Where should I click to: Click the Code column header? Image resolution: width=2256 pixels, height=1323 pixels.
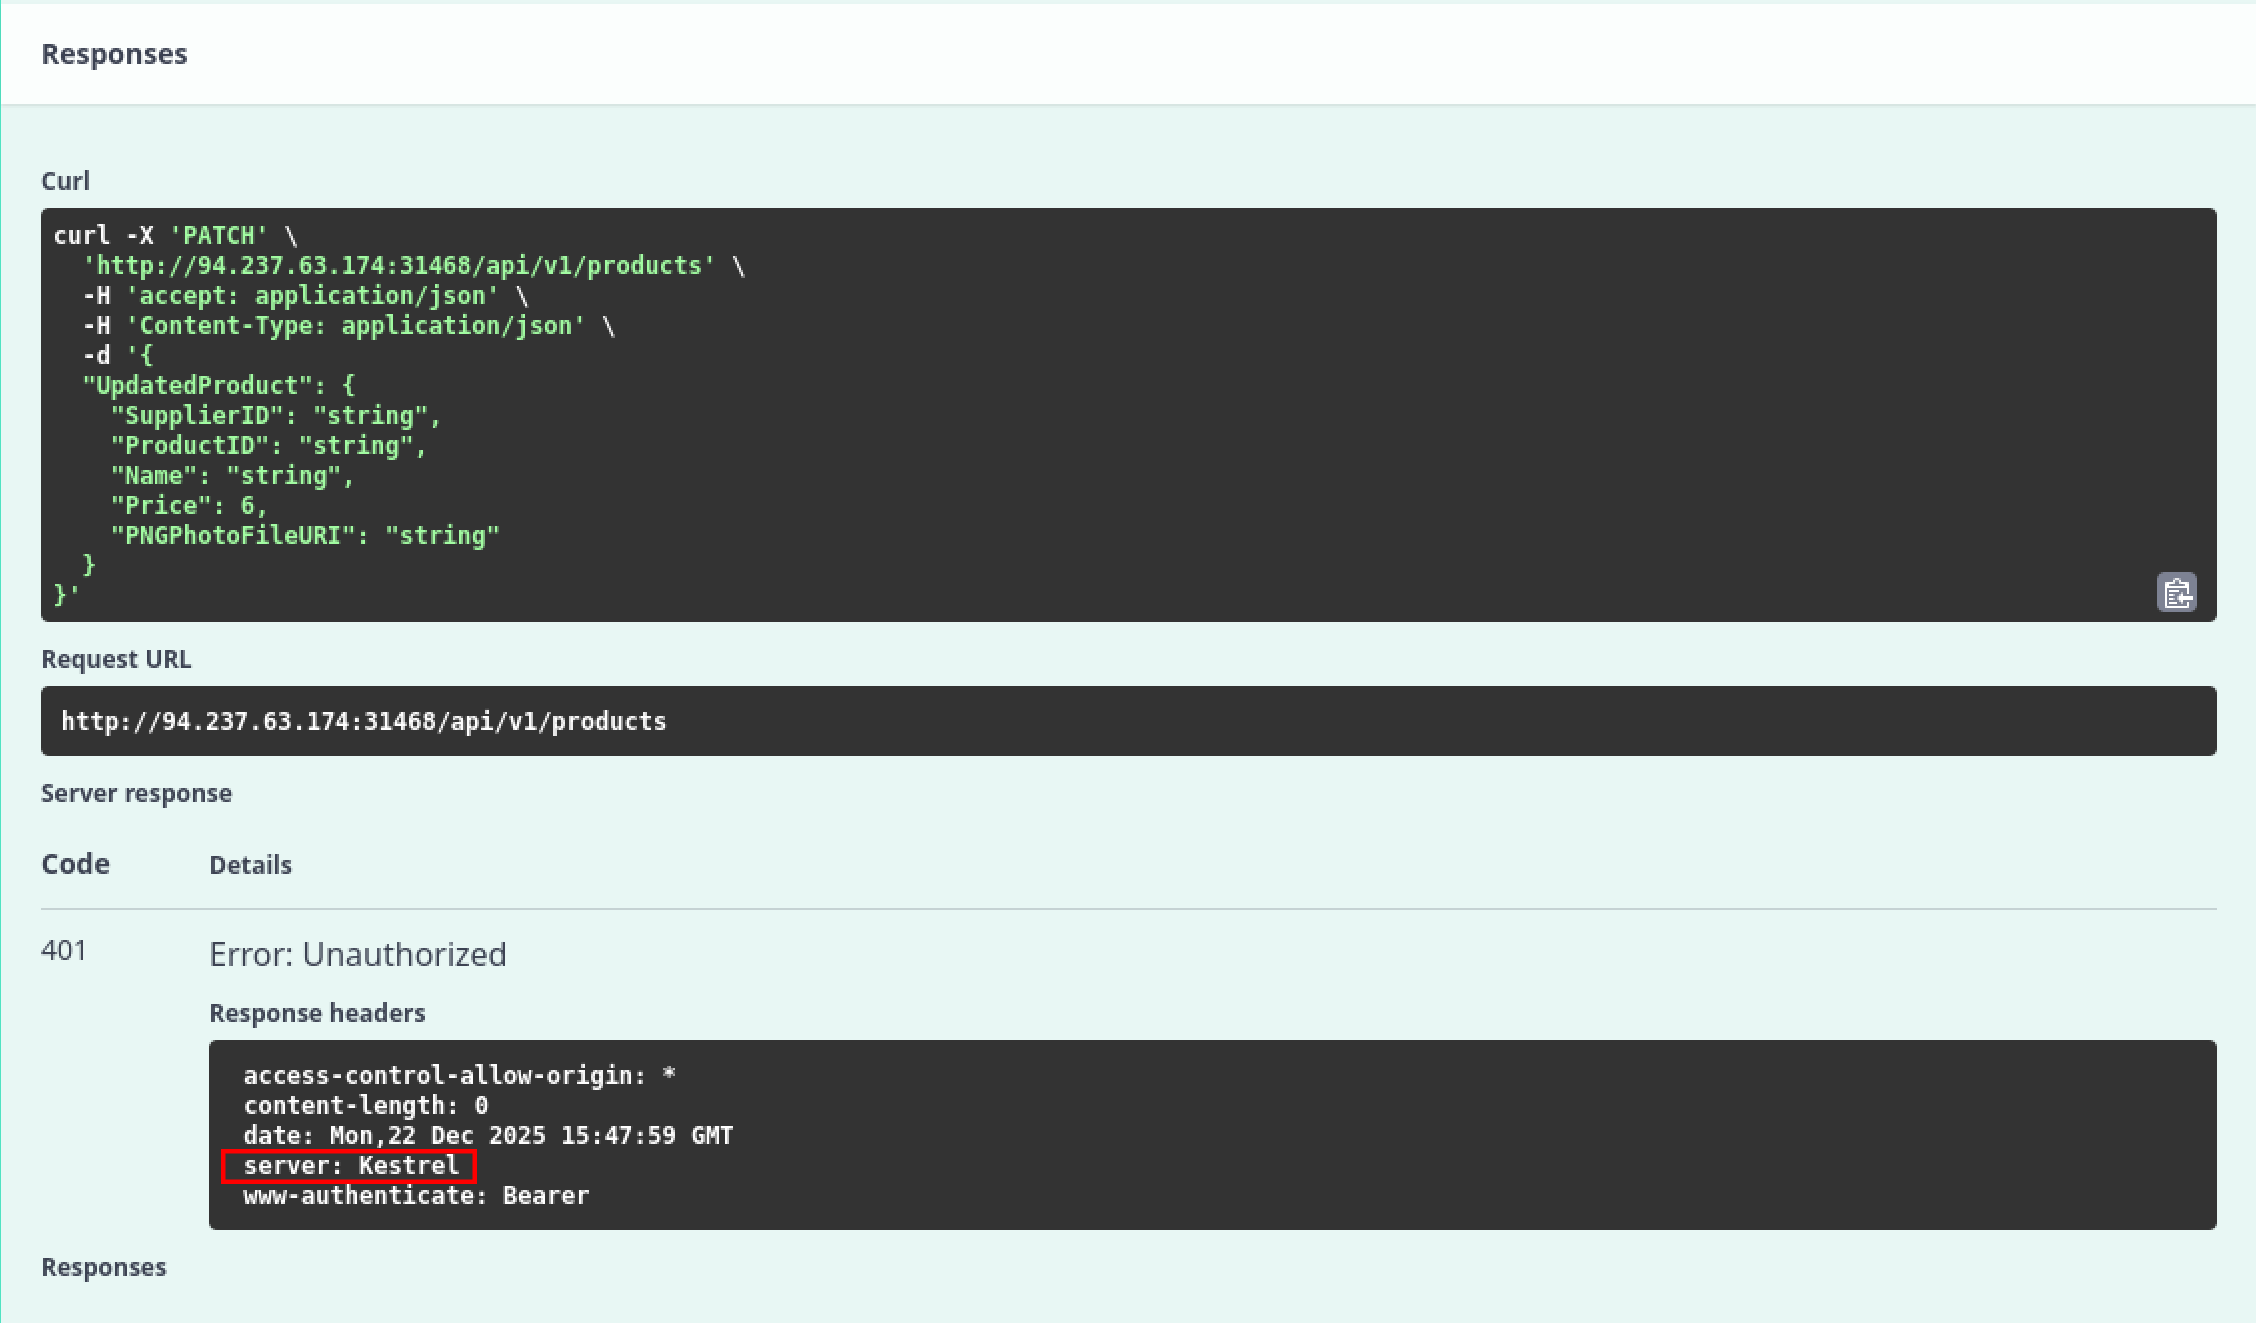[x=75, y=864]
